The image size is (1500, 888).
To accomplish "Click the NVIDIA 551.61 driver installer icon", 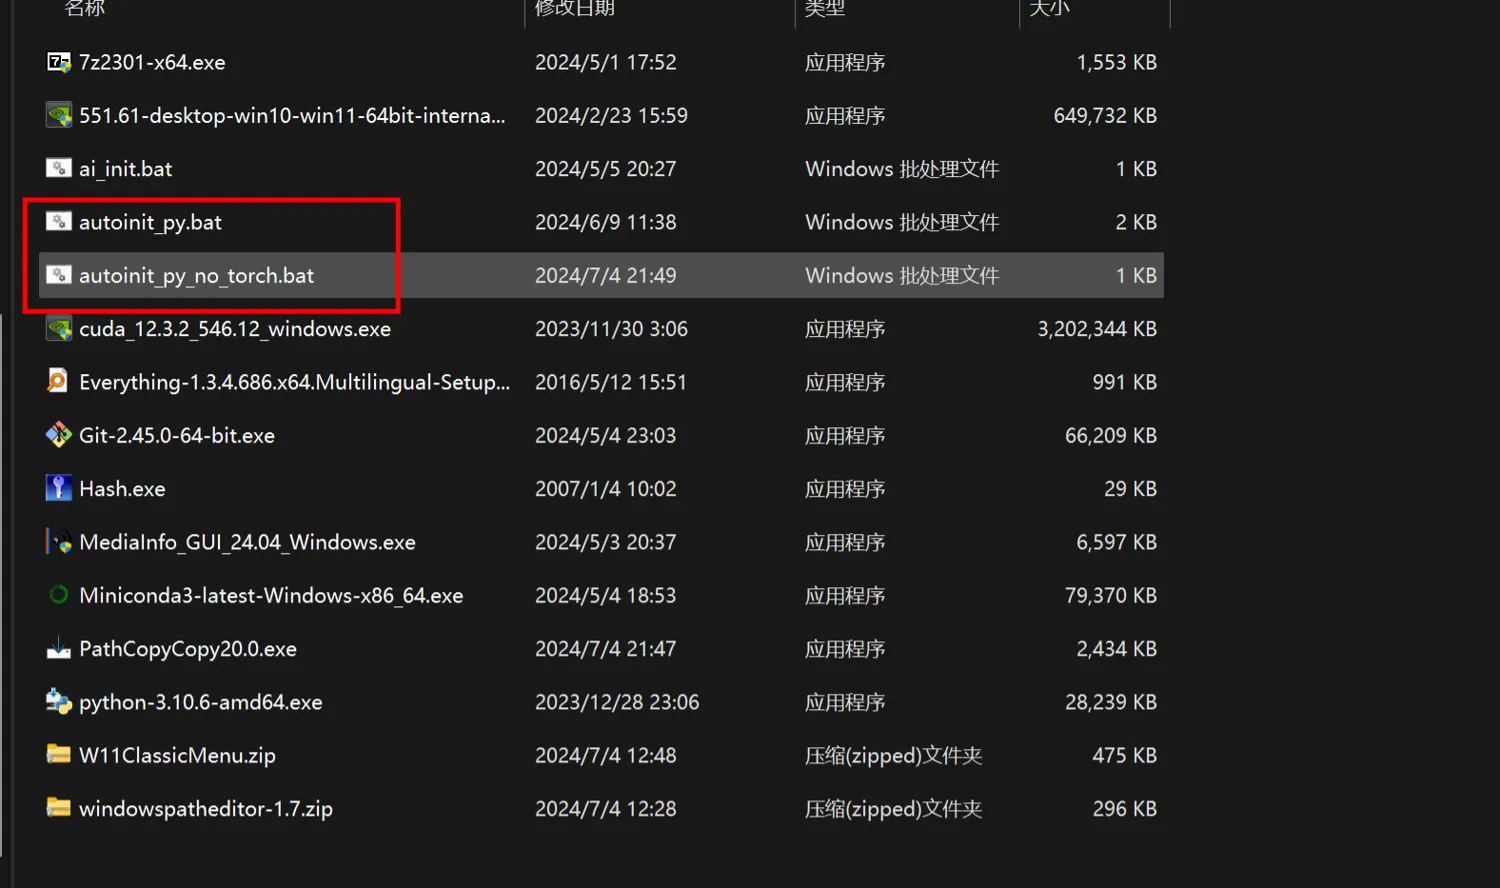I will coord(59,115).
